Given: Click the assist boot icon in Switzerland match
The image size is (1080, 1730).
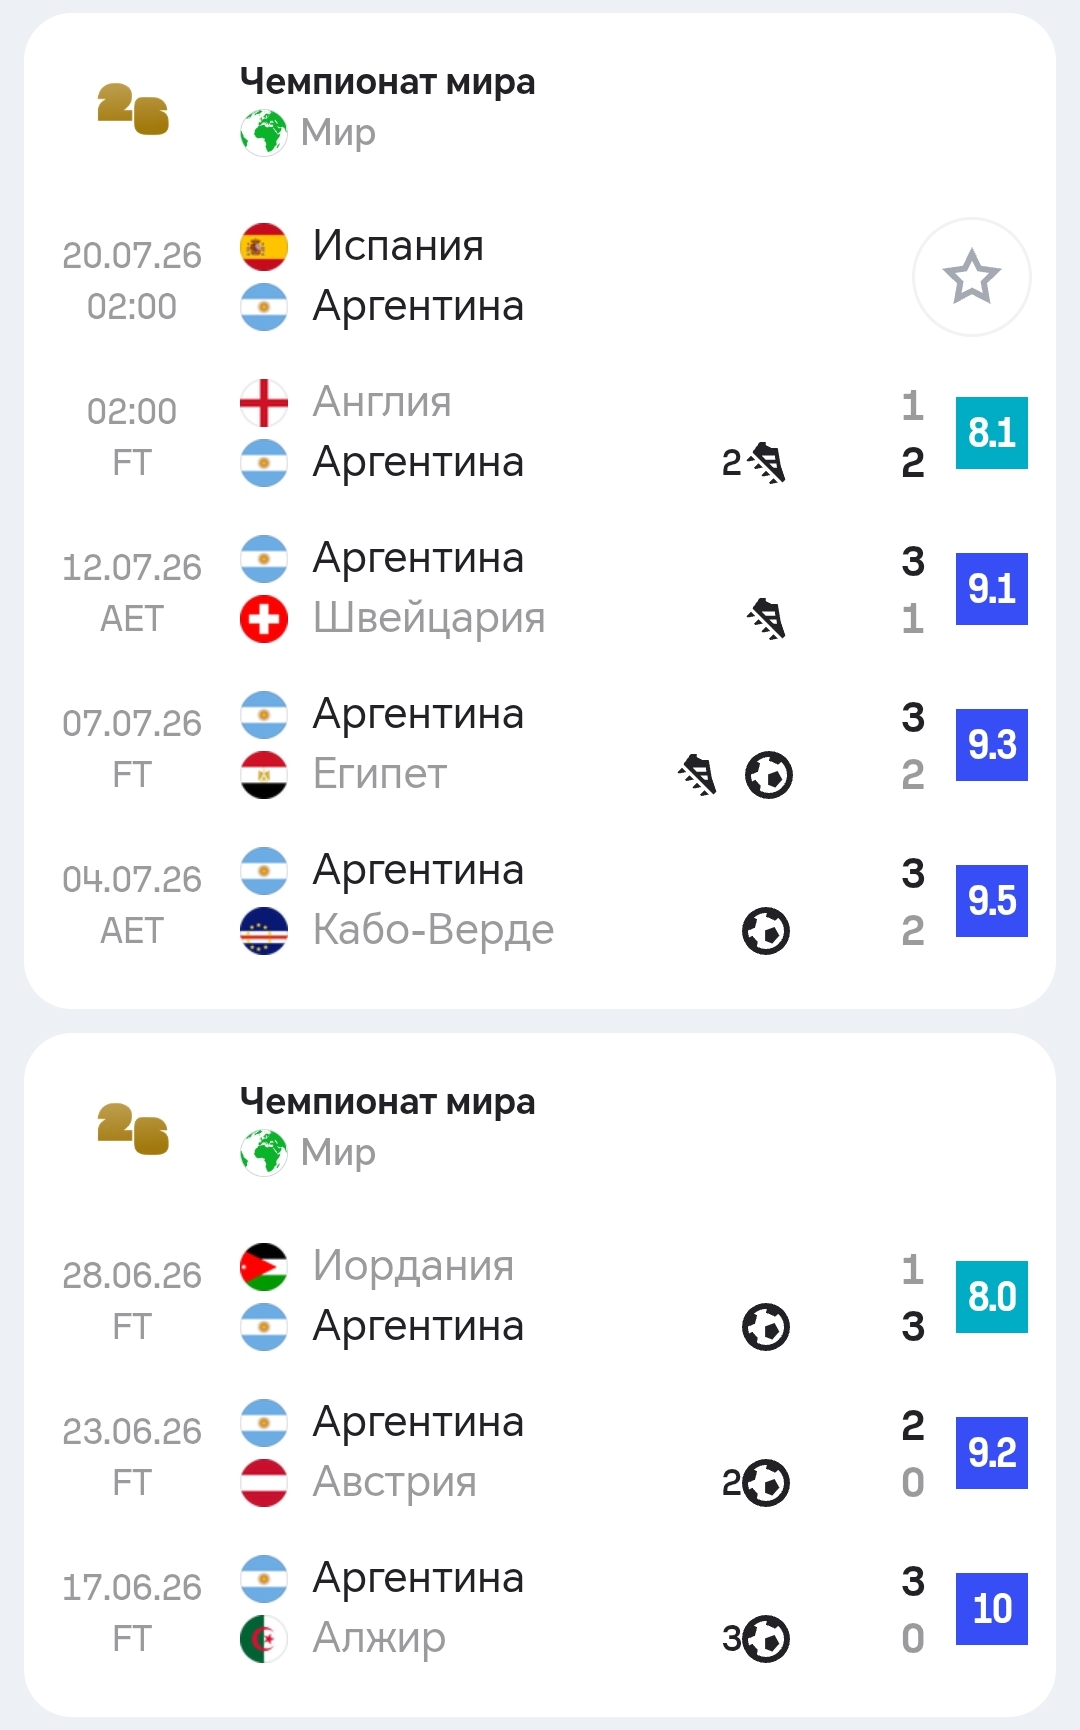Looking at the screenshot, I should [767, 619].
